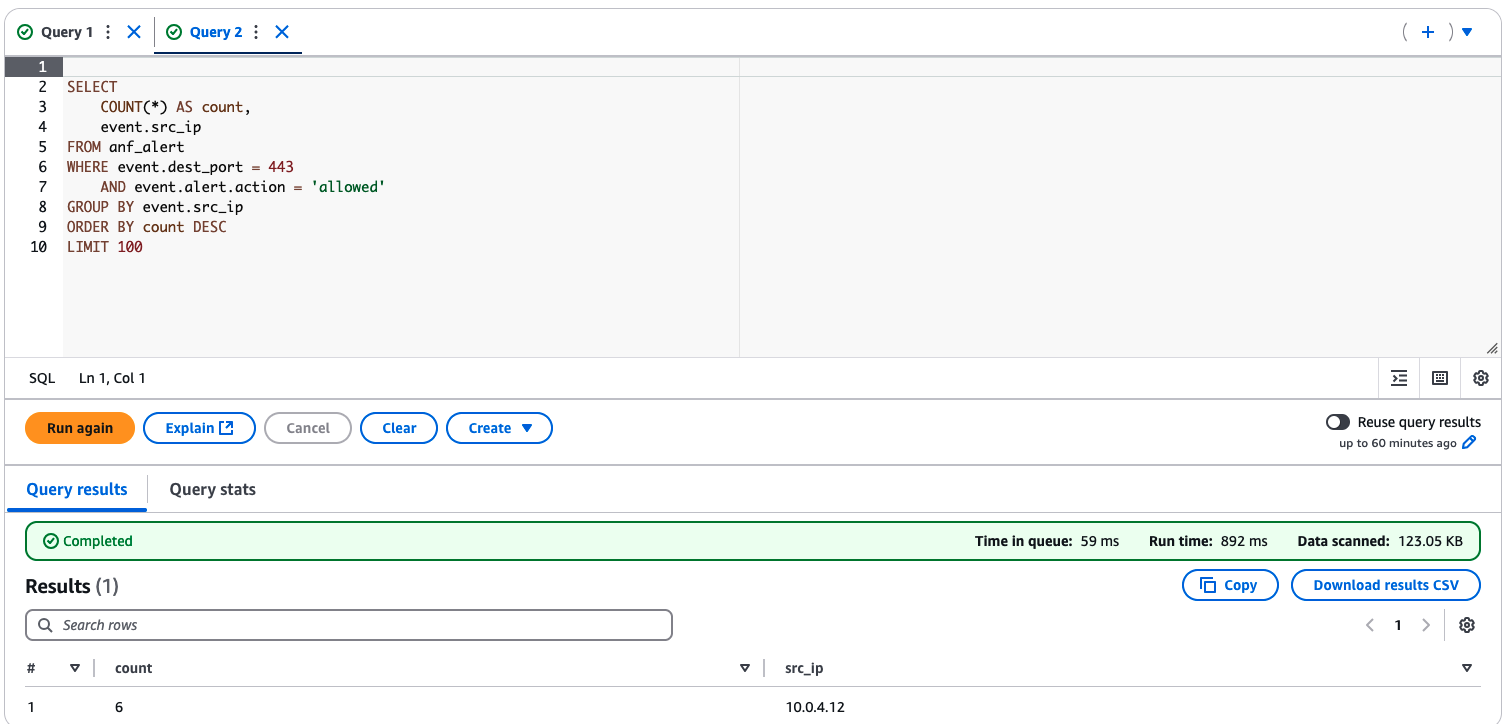Click the Ln 1, Col 1 indicator

pos(112,378)
